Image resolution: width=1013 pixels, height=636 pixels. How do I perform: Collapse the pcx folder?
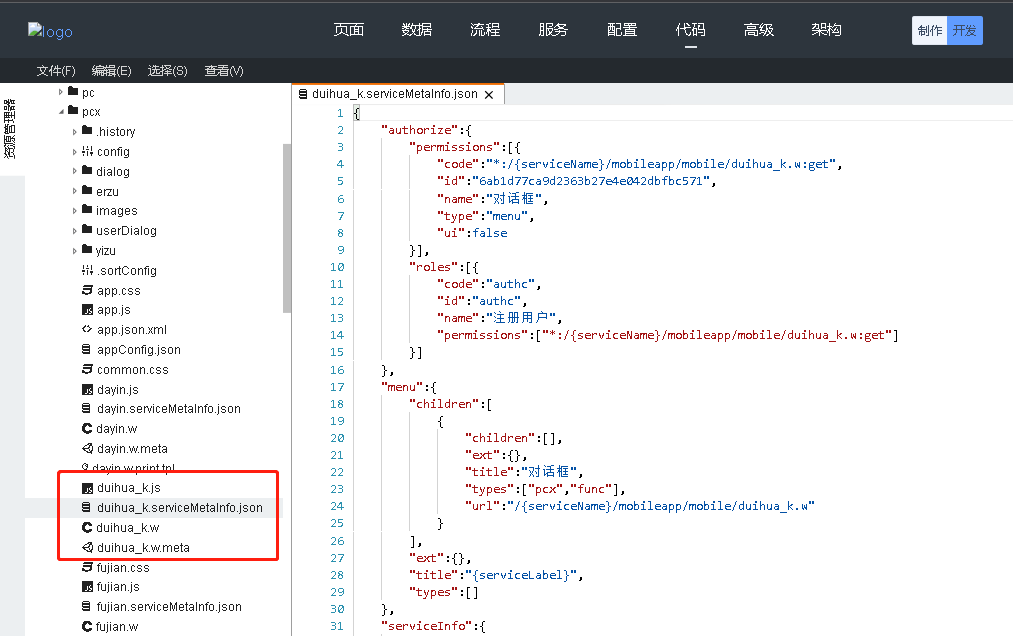click(x=61, y=112)
